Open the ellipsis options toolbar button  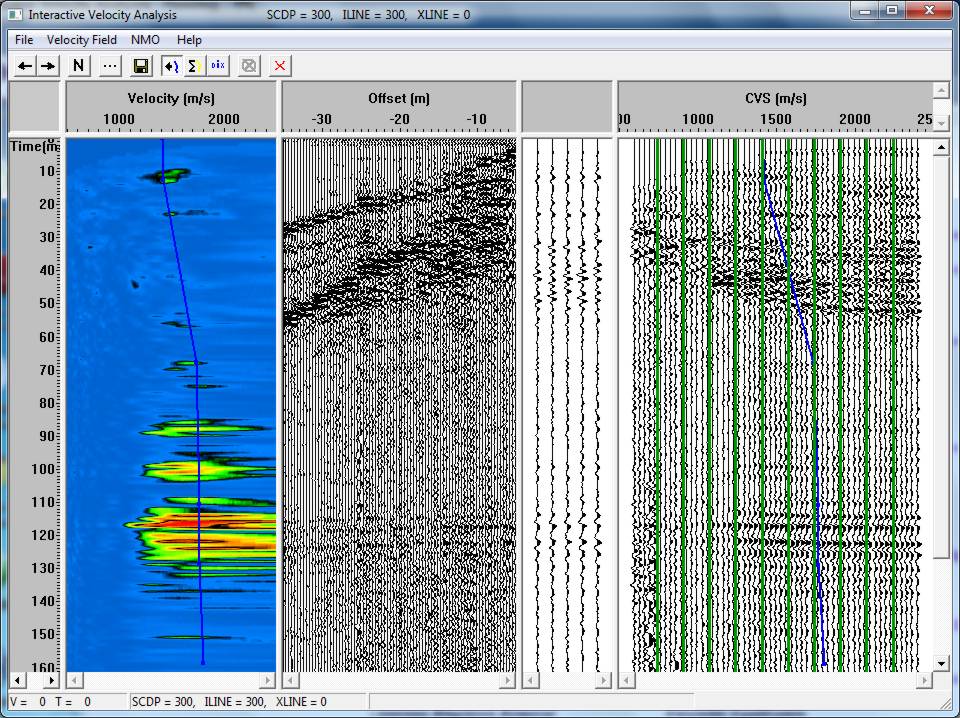pos(110,65)
